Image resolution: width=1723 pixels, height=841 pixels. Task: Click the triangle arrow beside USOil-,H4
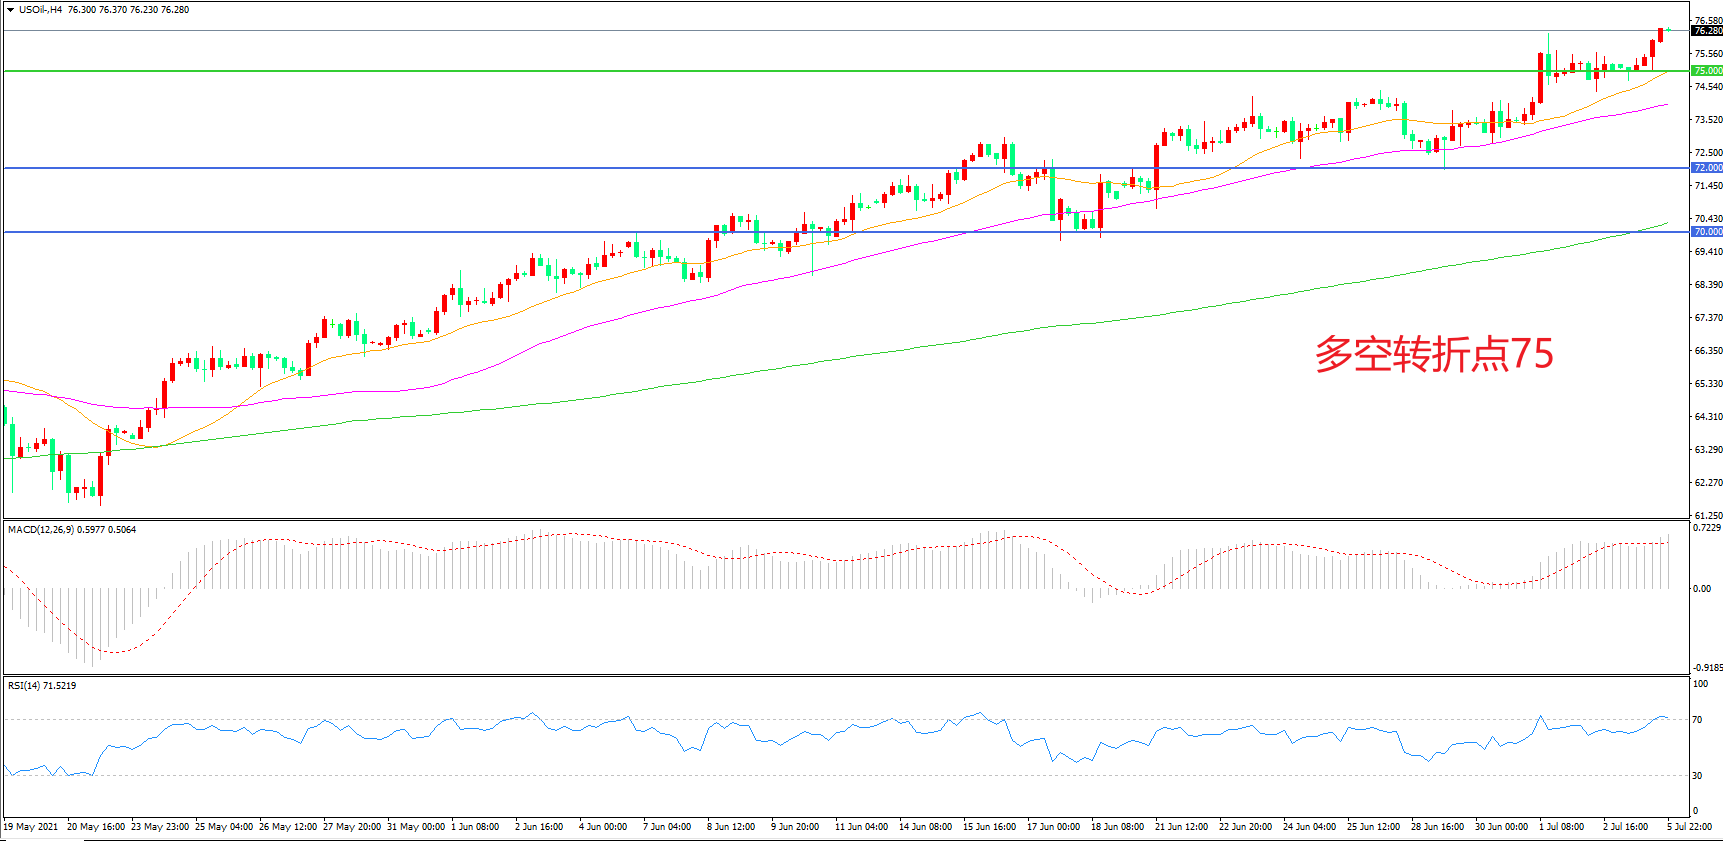pos(10,10)
